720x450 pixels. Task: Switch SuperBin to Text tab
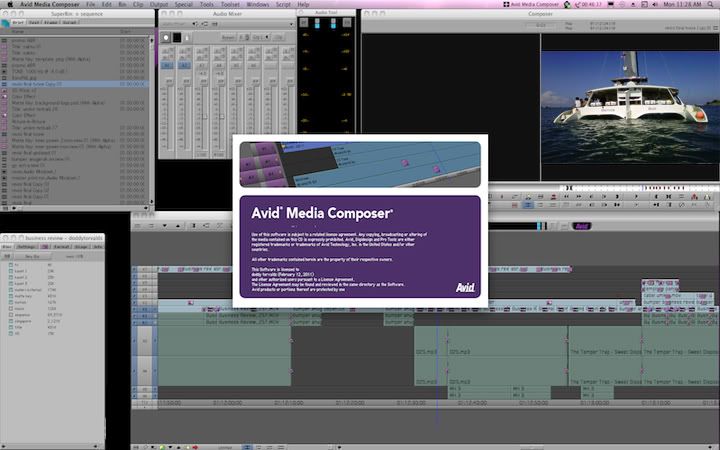(x=34, y=22)
